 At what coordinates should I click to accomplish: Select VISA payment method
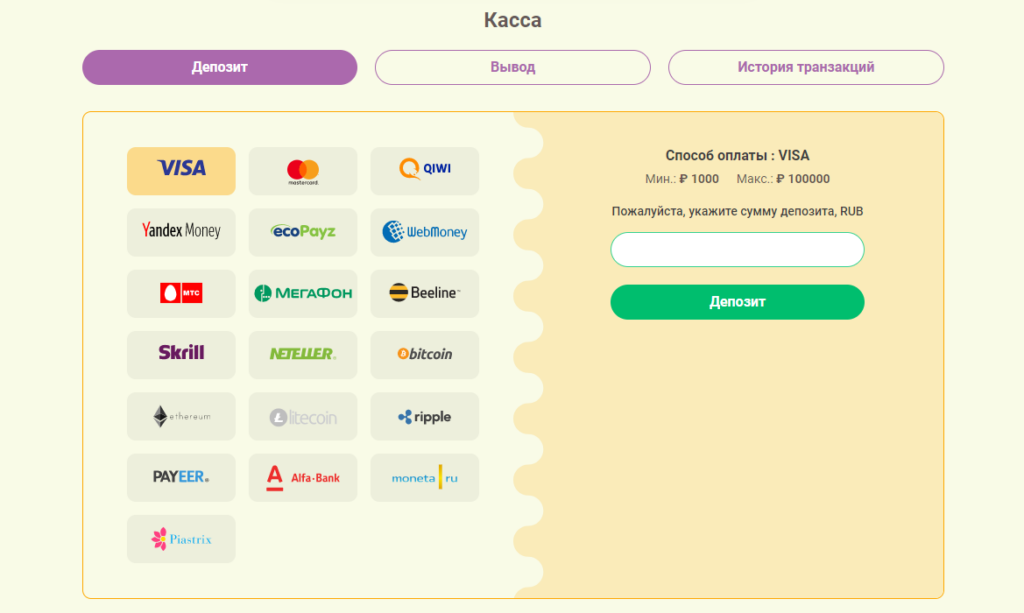click(x=181, y=170)
